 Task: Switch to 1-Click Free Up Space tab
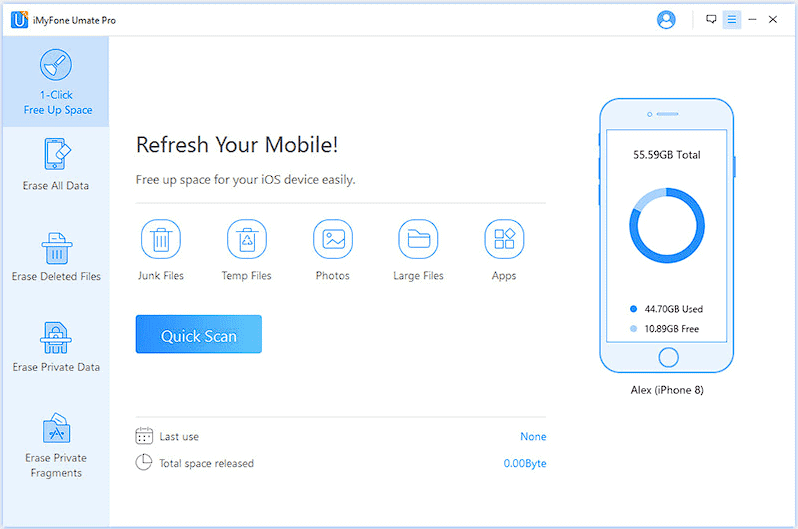point(55,81)
